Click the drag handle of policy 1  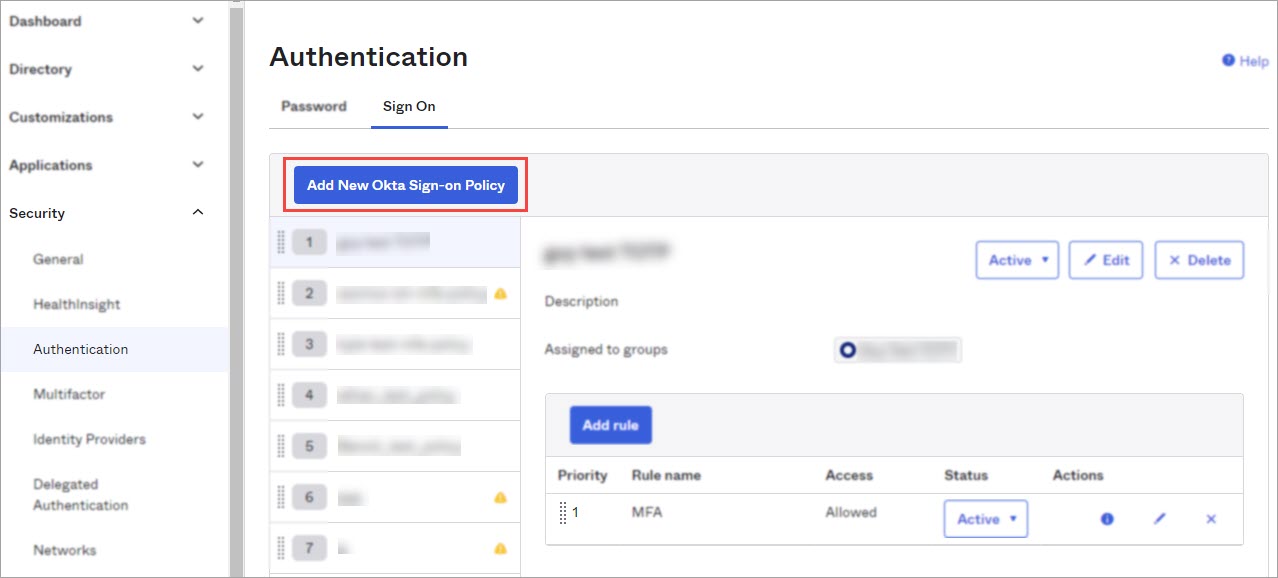click(281, 242)
